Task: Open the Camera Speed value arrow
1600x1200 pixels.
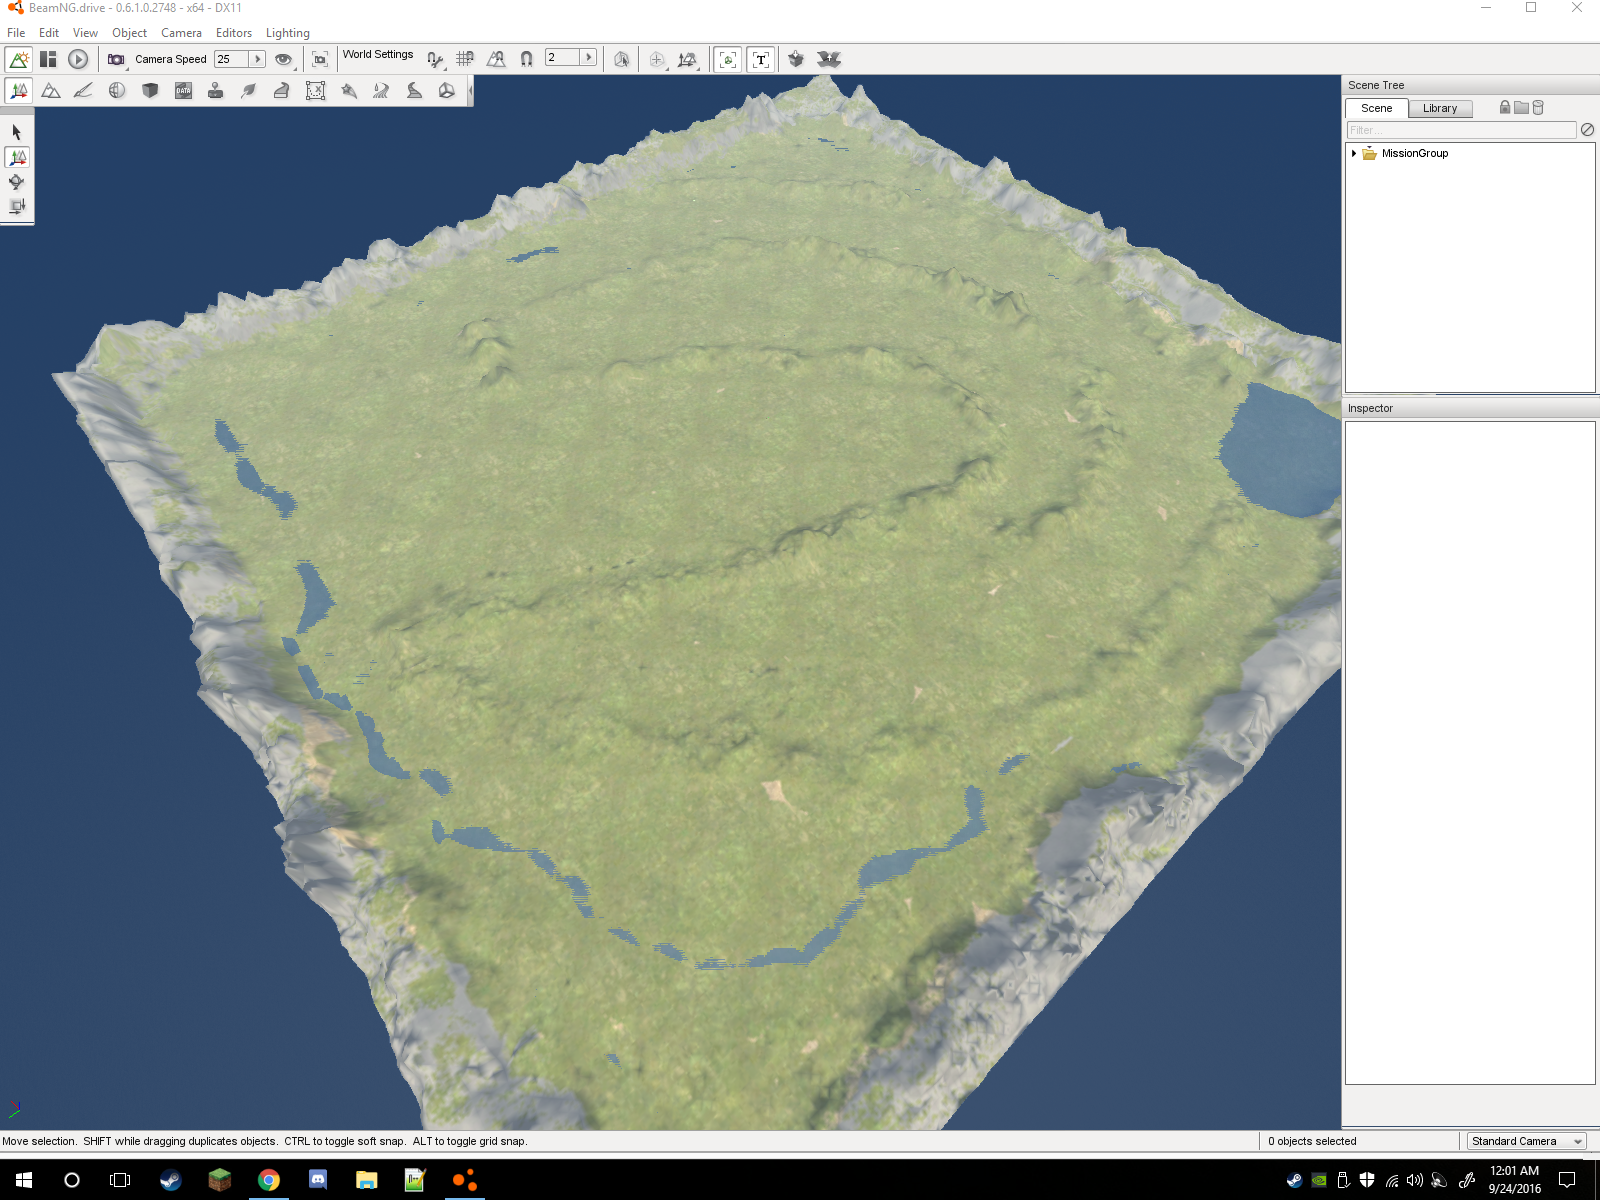Action: click(x=257, y=59)
